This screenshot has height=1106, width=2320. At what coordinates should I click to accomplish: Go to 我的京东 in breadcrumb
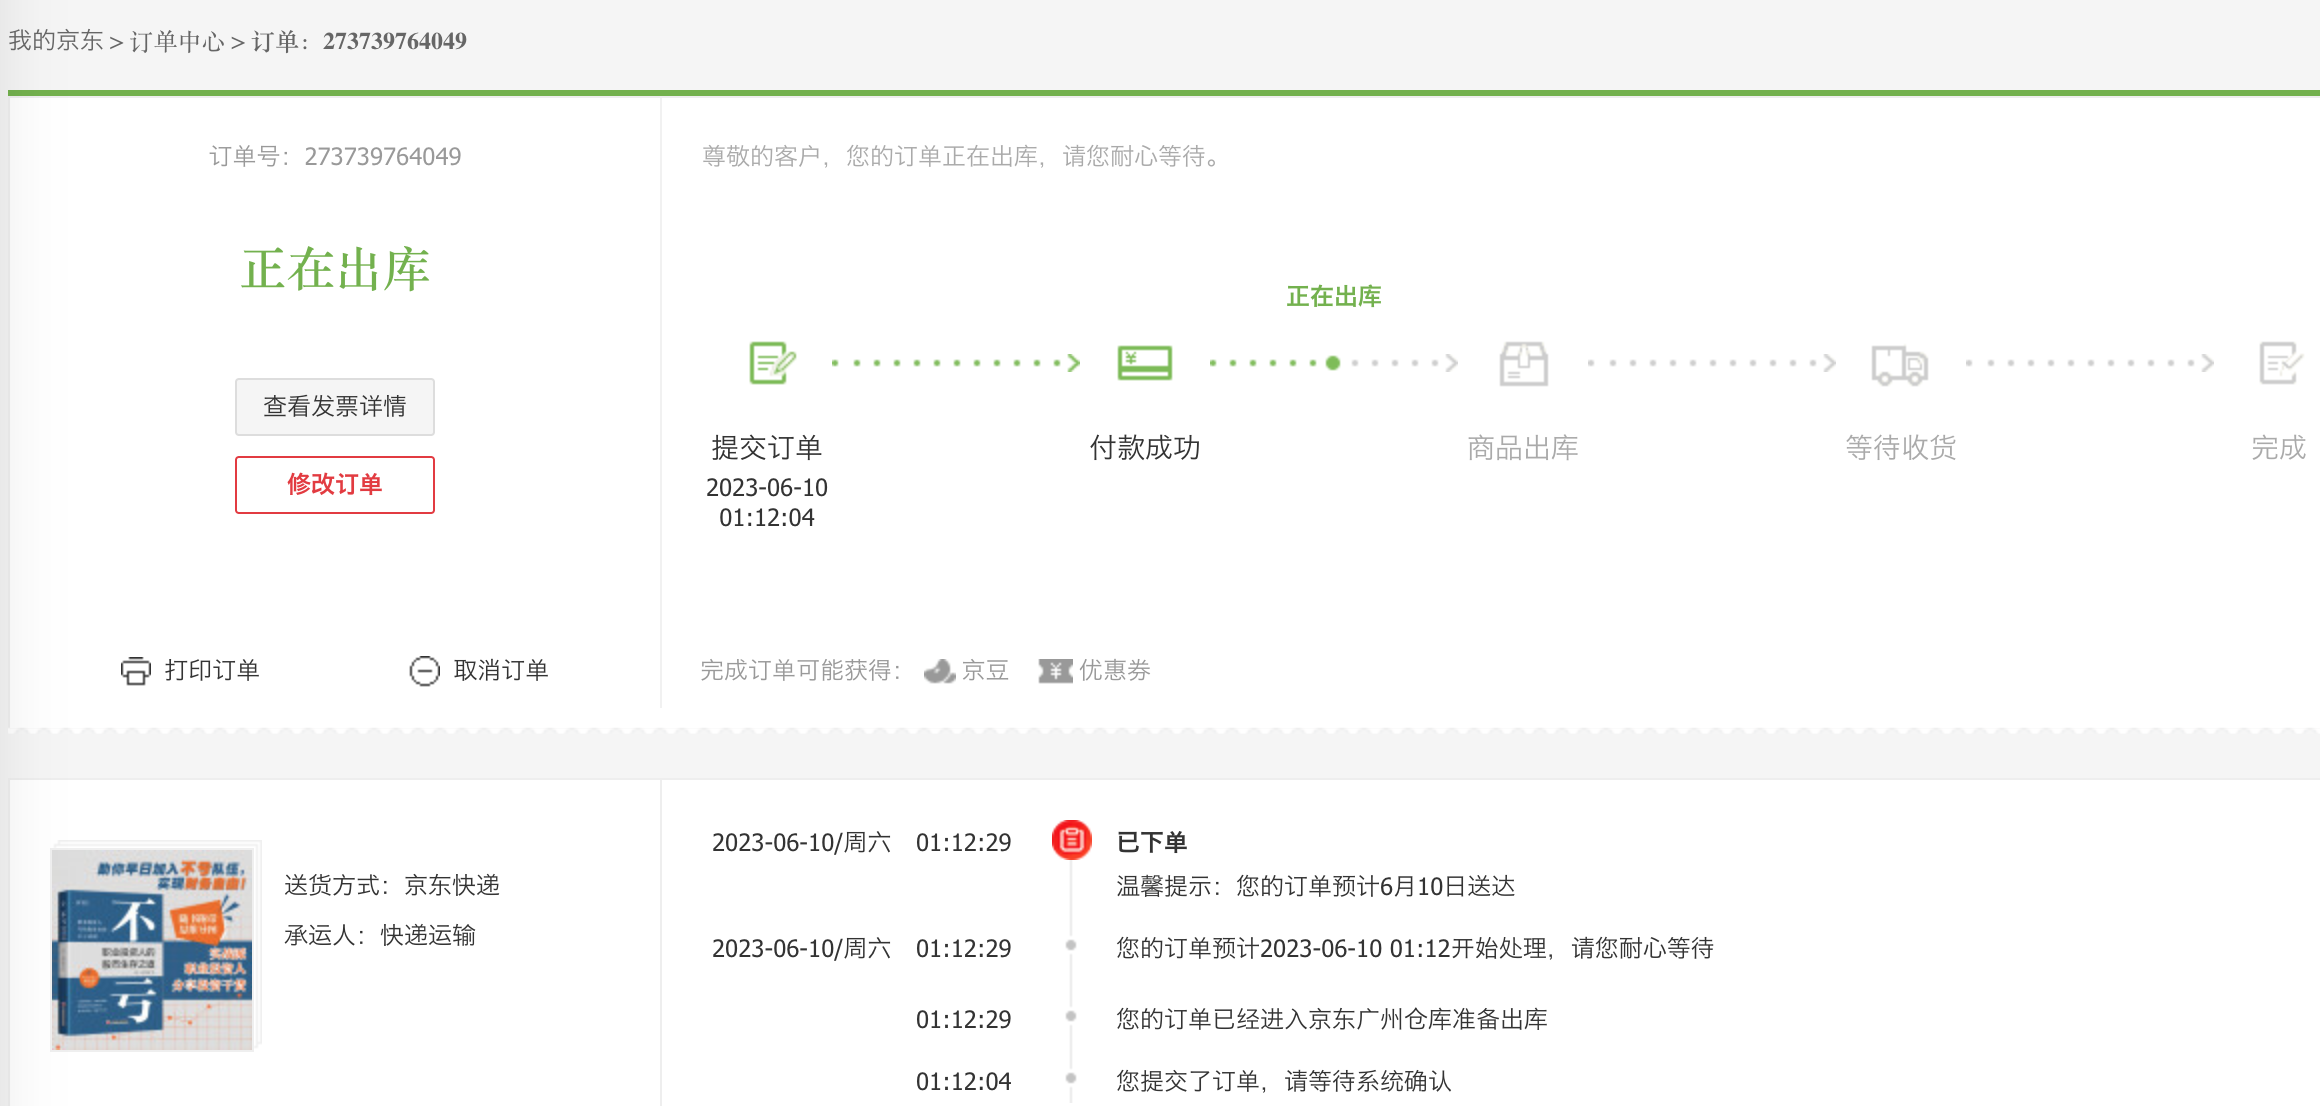tap(56, 41)
